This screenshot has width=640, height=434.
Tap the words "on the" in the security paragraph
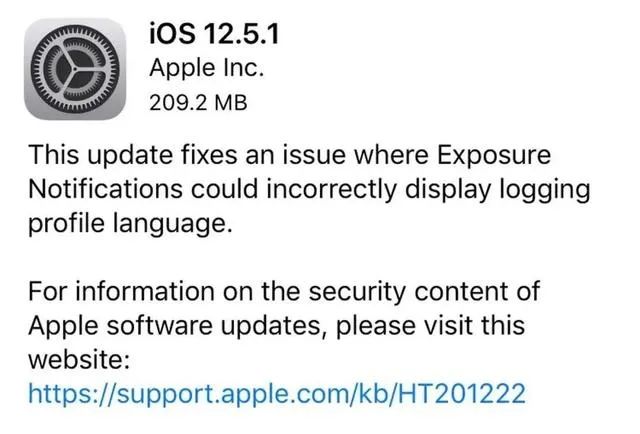pos(262,292)
